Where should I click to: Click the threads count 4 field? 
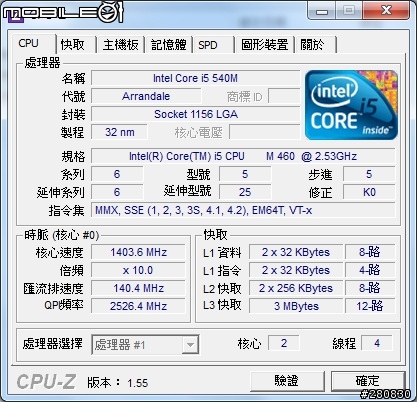377,343
